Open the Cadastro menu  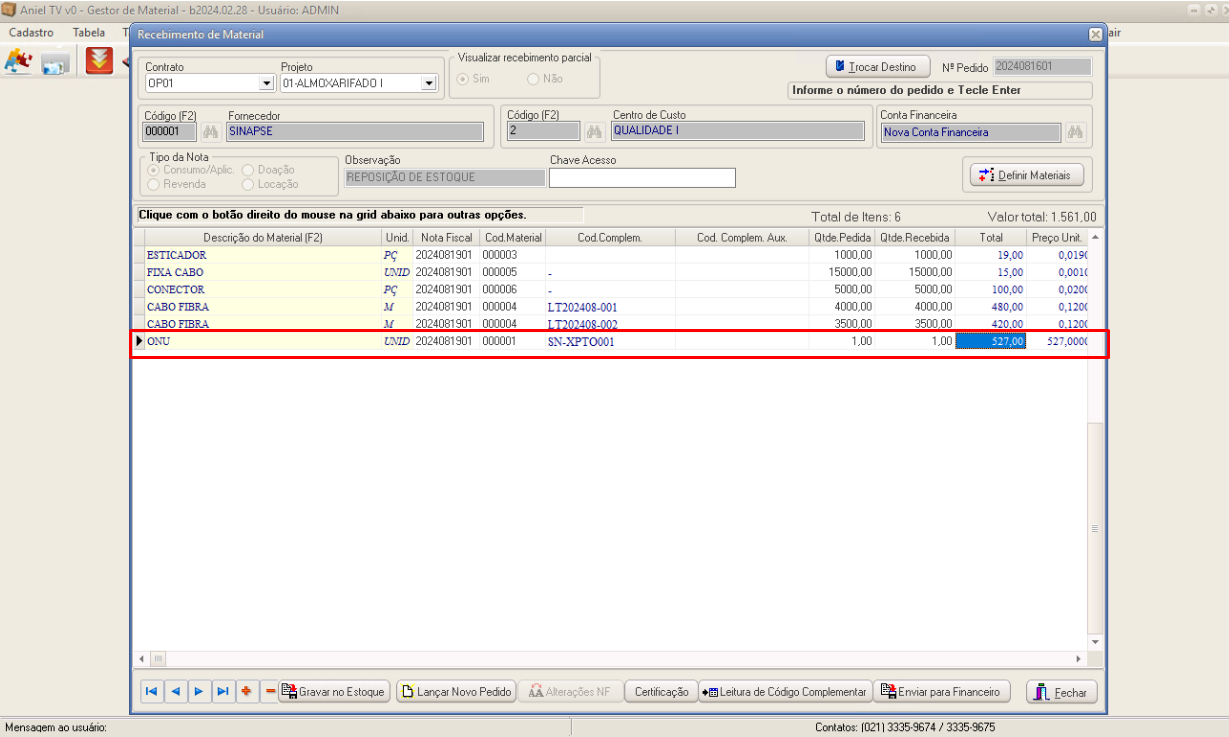[31, 32]
